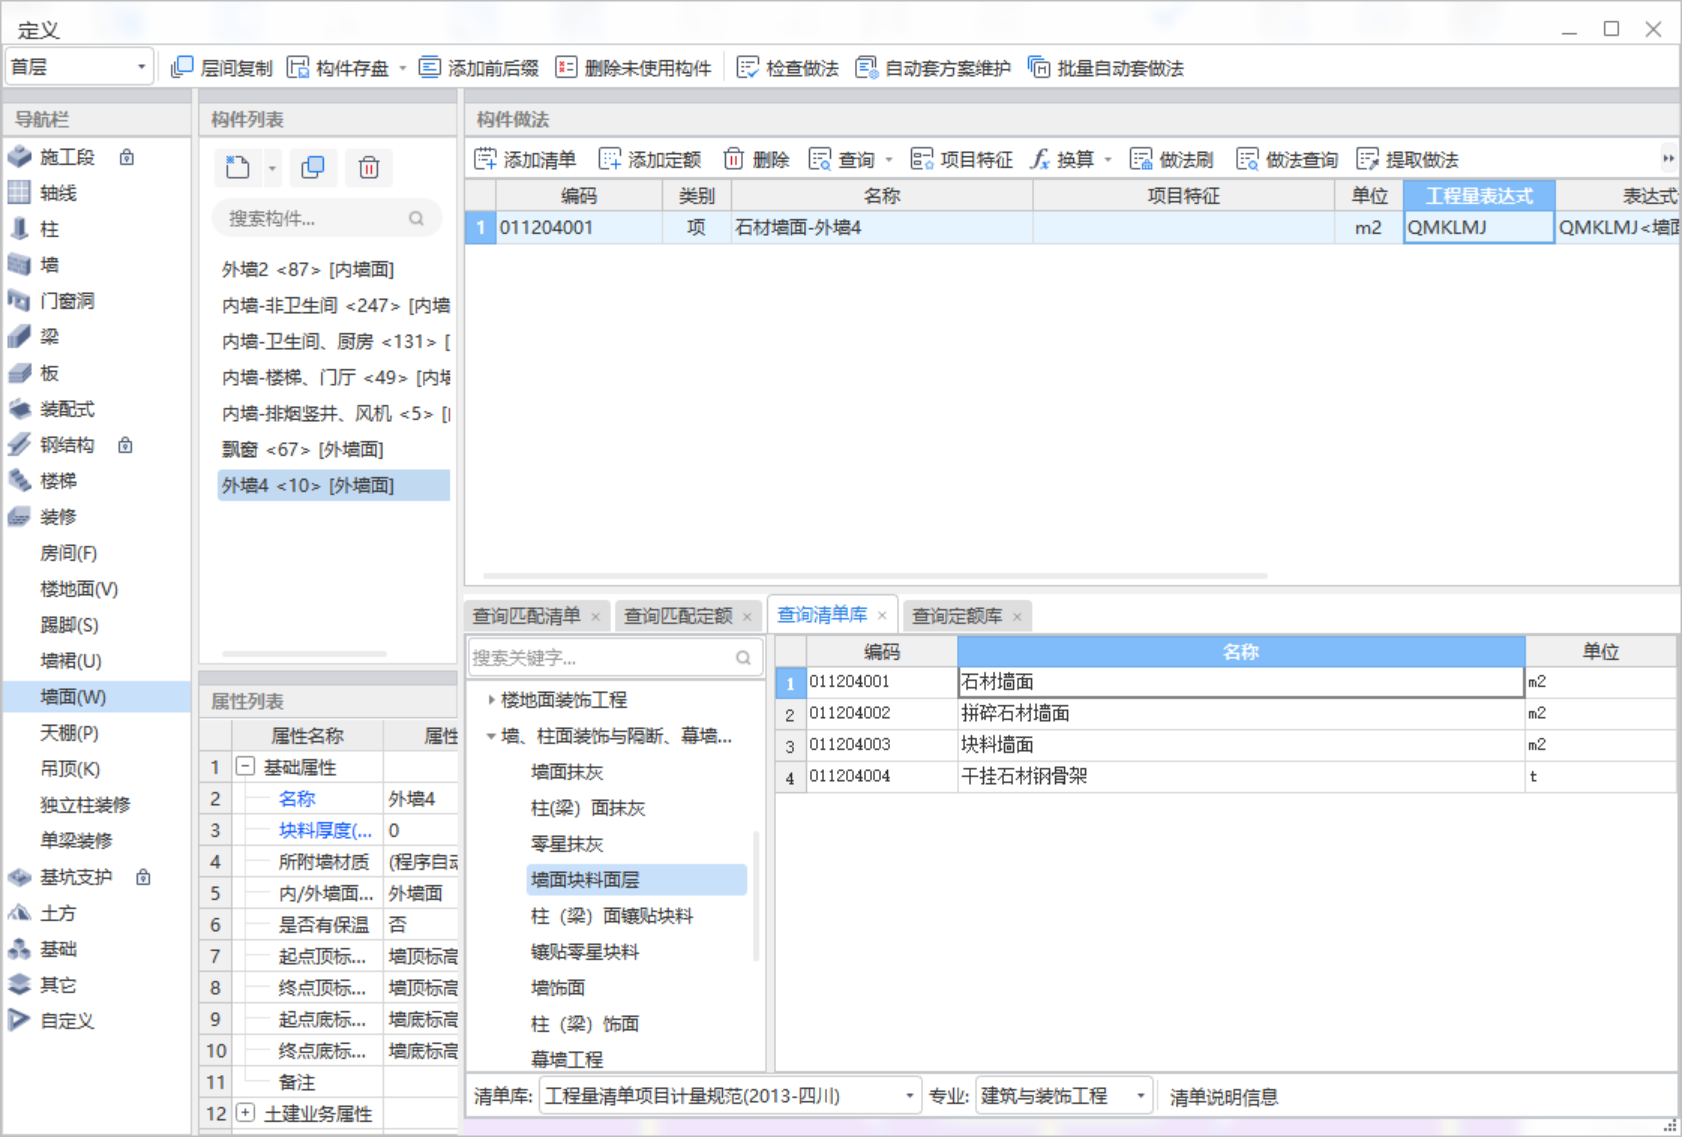This screenshot has width=1682, height=1137.
Task: Click the QMKLMJ 工程量表达式 cell
Action: (x=1479, y=227)
